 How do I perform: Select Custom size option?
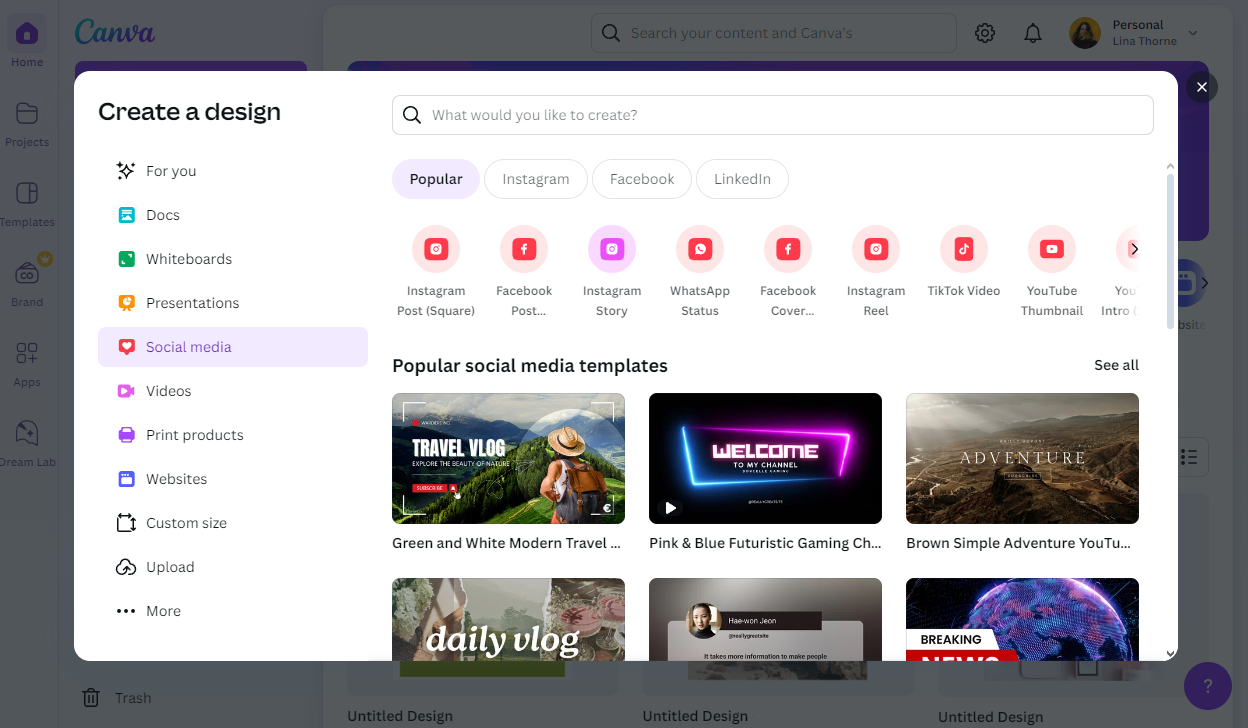click(x=232, y=523)
